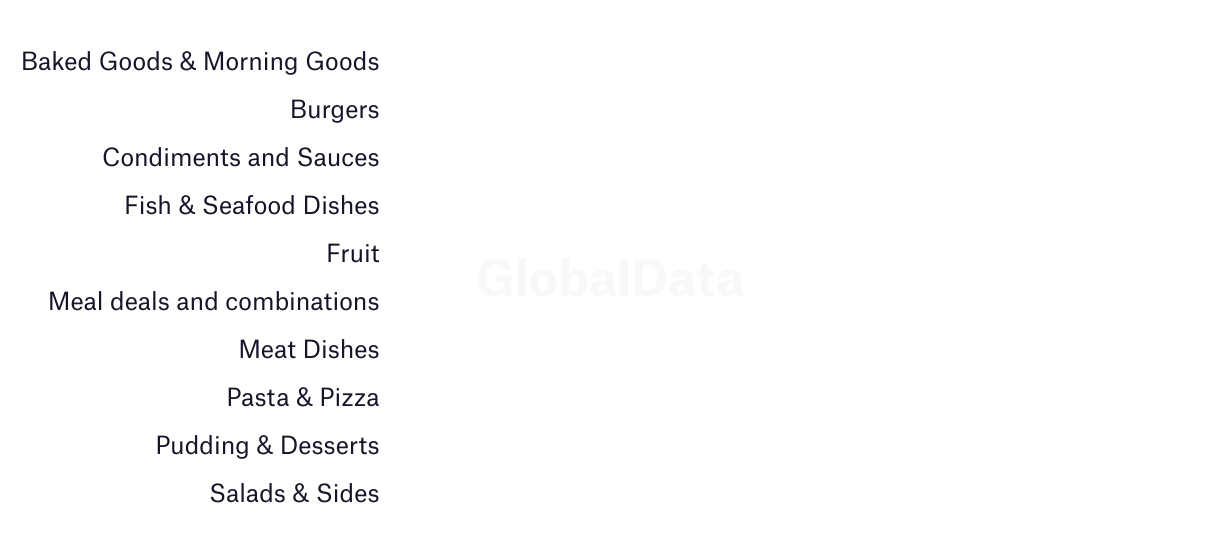This screenshot has width=1220, height=556.
Task: Click the word Pudding in the list
Action: (x=202, y=446)
